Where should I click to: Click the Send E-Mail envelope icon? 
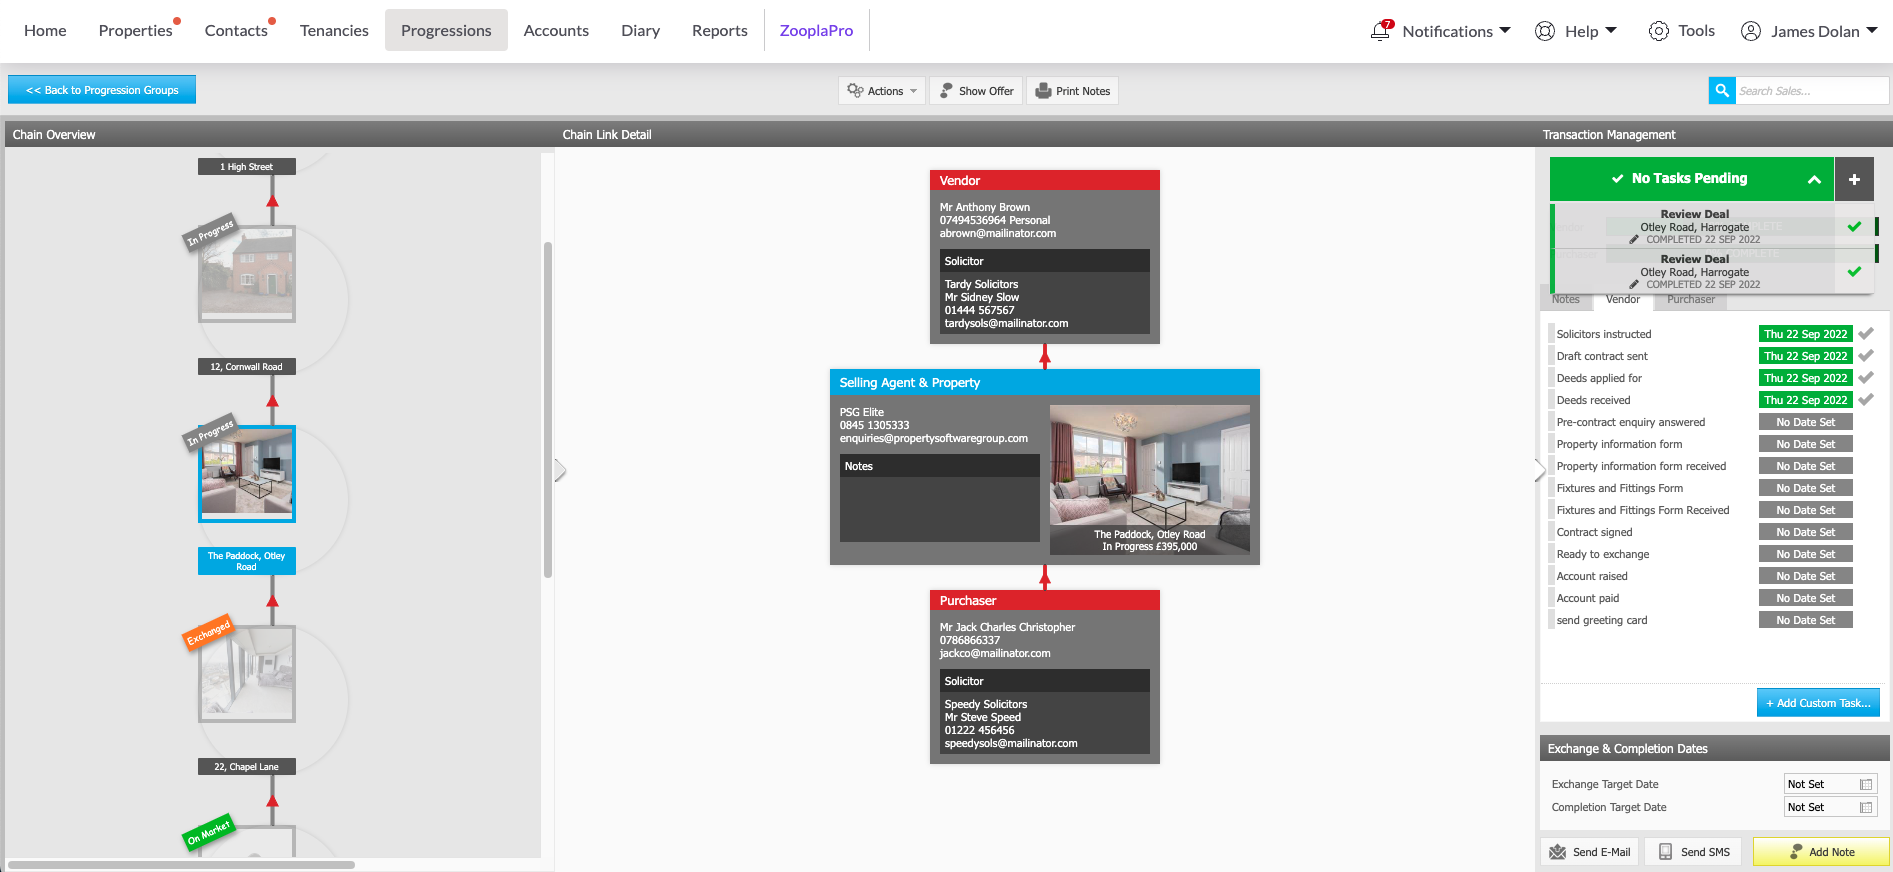1558,852
